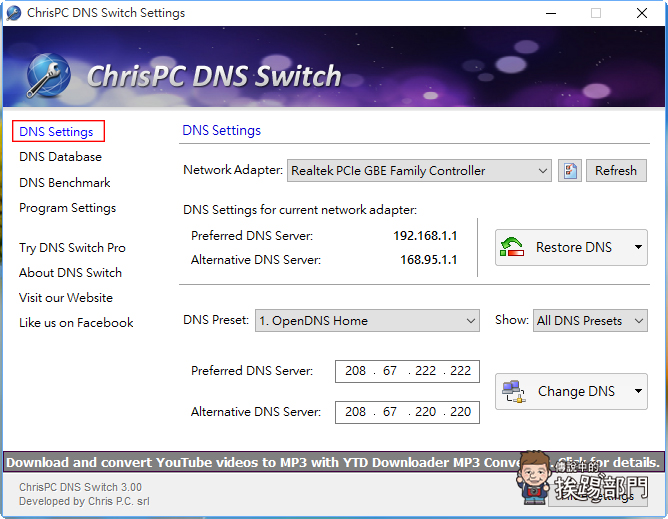Go to DNS Benchmark
The width and height of the screenshot is (668, 519).
pyautogui.click(x=65, y=182)
